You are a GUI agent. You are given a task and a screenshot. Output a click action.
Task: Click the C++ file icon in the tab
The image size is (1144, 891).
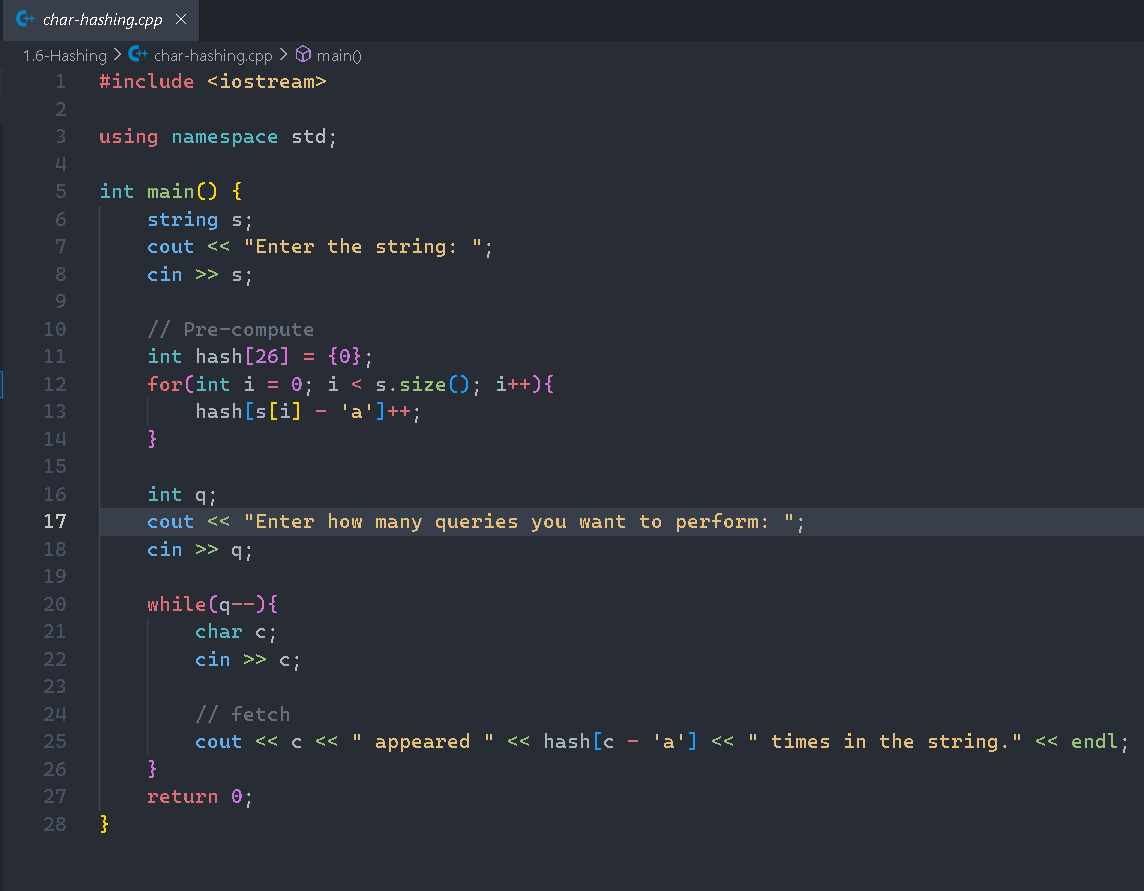pyautogui.click(x=26, y=19)
